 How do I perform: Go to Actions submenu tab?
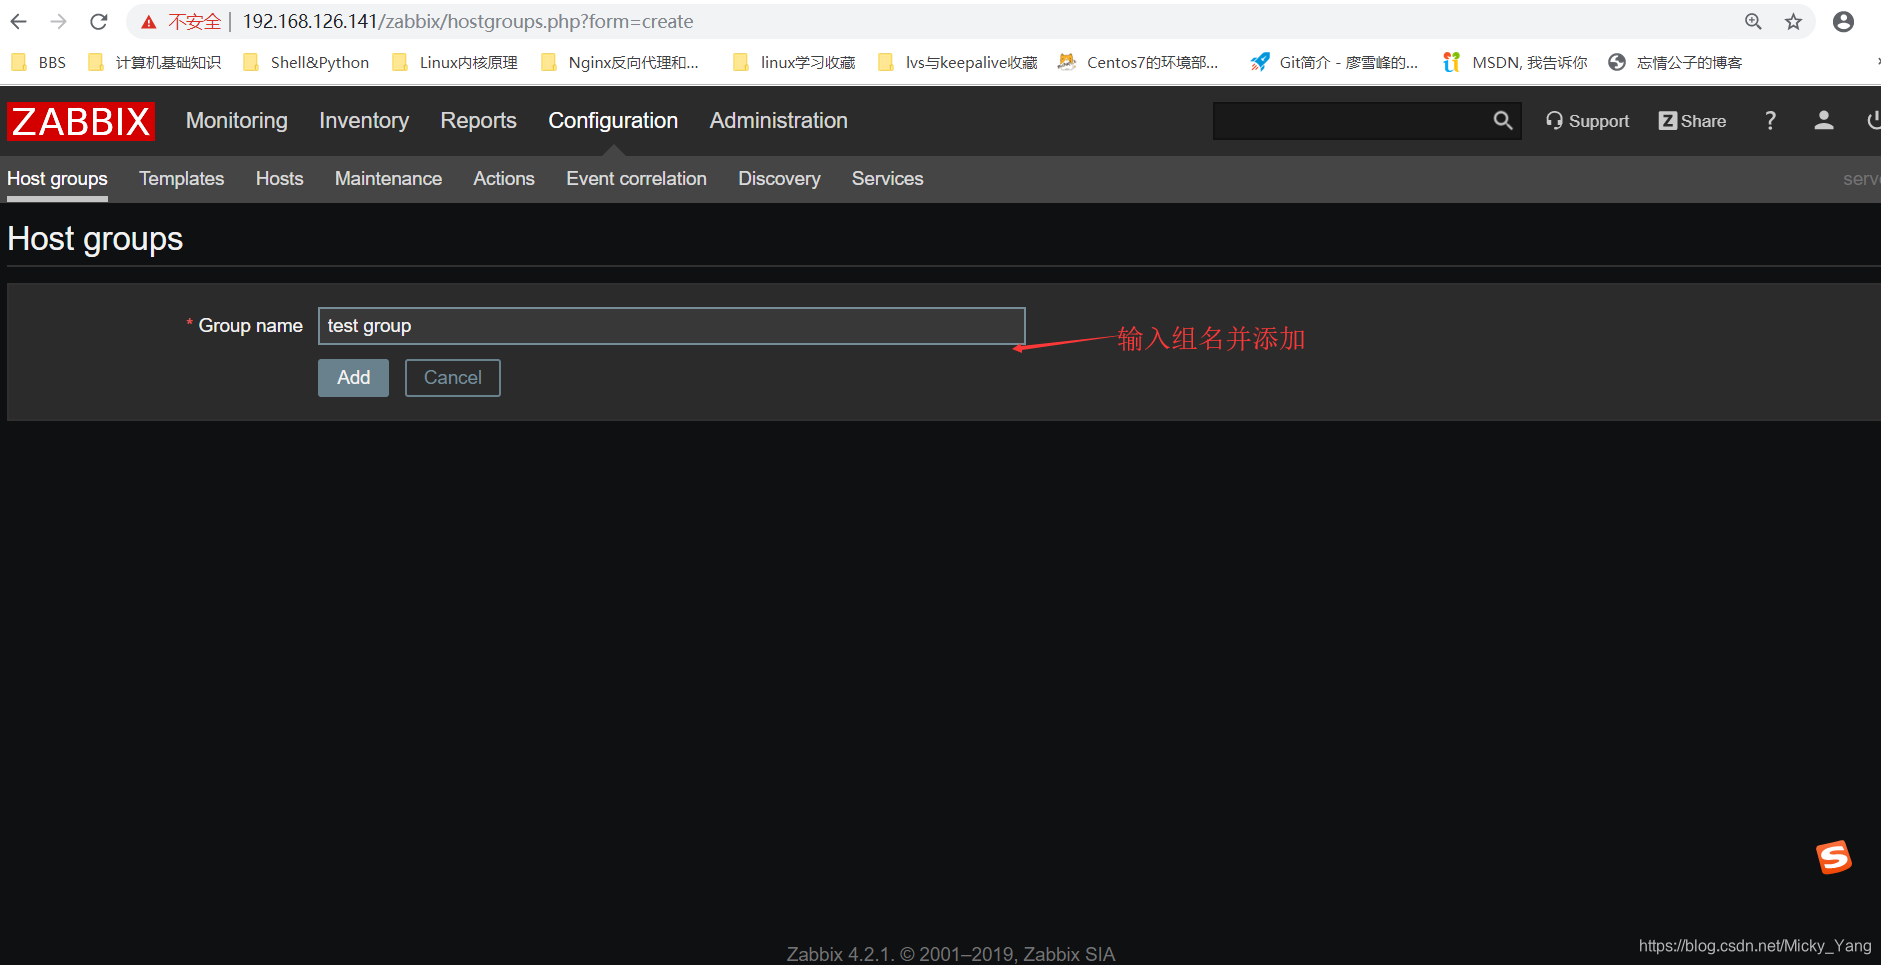[x=504, y=179]
